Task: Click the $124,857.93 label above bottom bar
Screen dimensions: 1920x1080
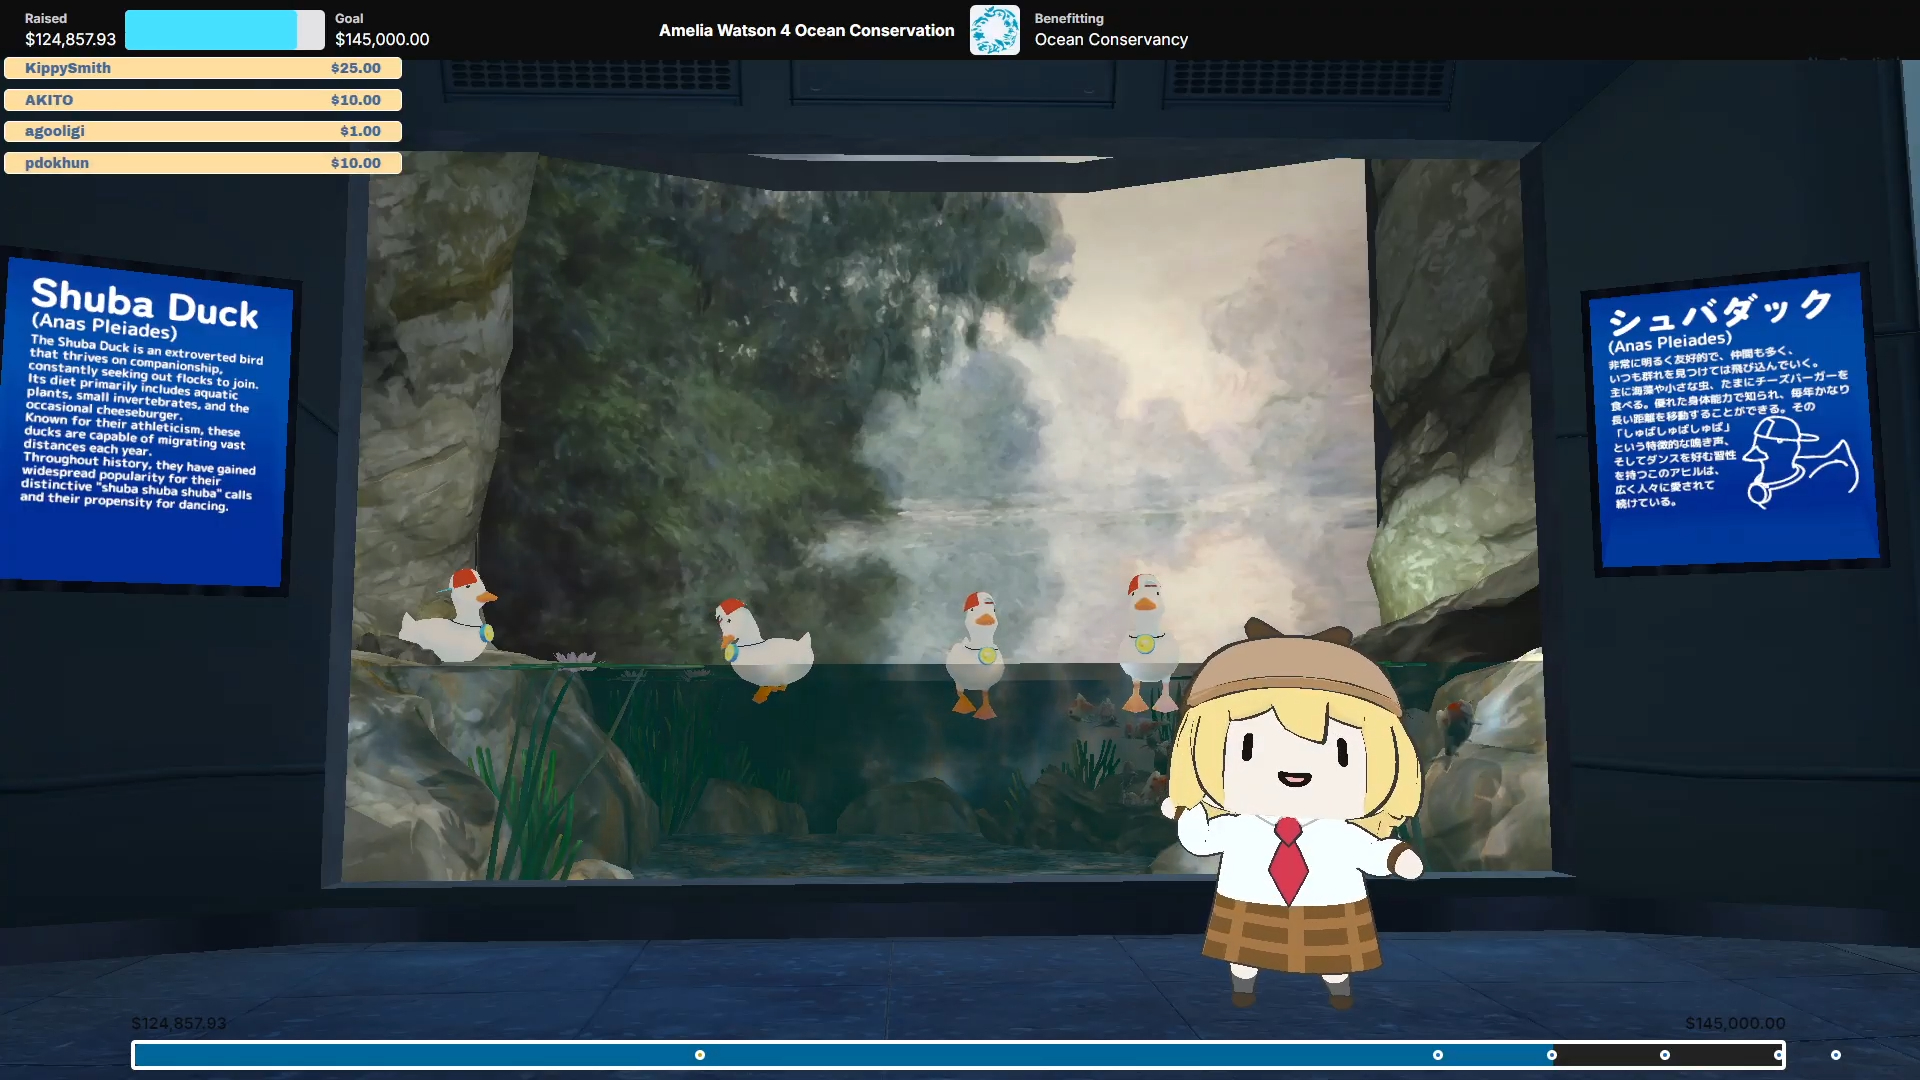Action: [x=179, y=1023]
